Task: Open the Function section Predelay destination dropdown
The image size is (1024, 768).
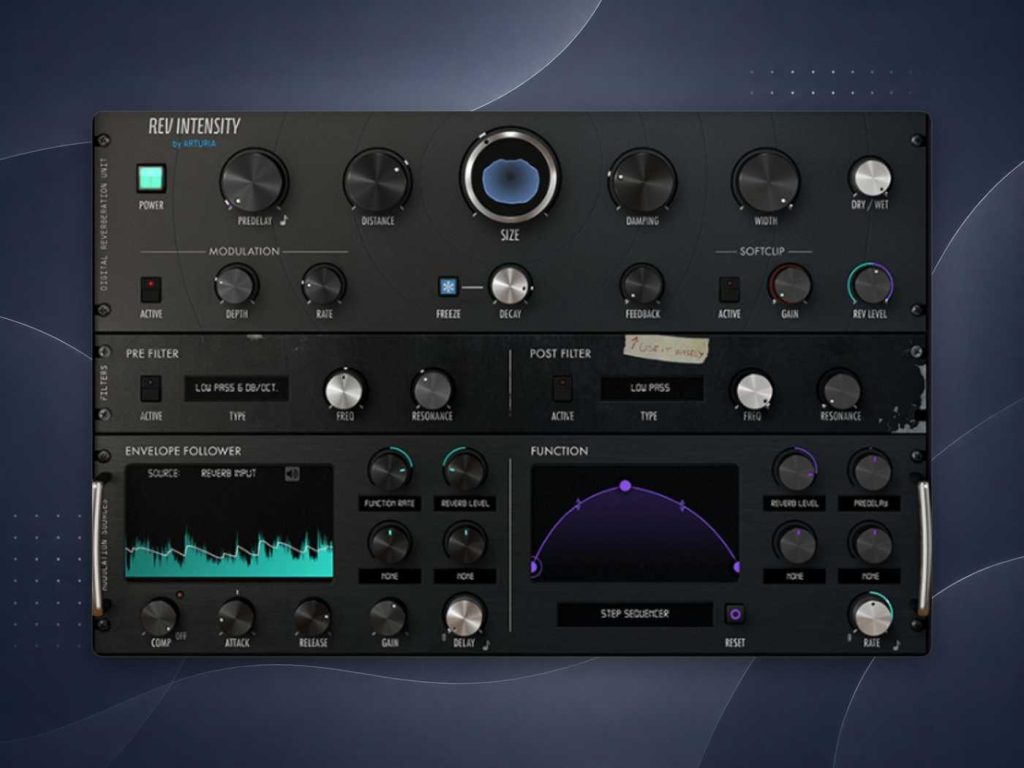Action: point(871,504)
